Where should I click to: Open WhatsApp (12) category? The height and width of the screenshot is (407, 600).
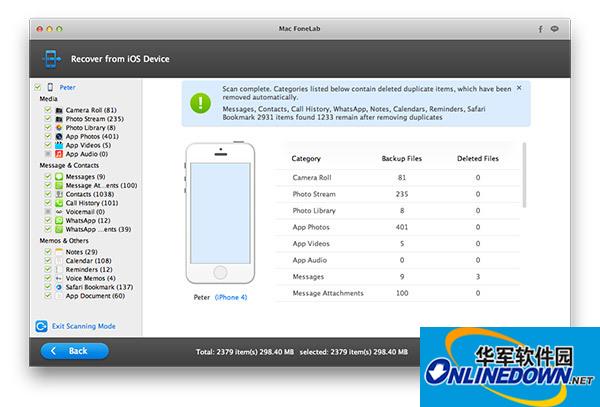tap(88, 221)
